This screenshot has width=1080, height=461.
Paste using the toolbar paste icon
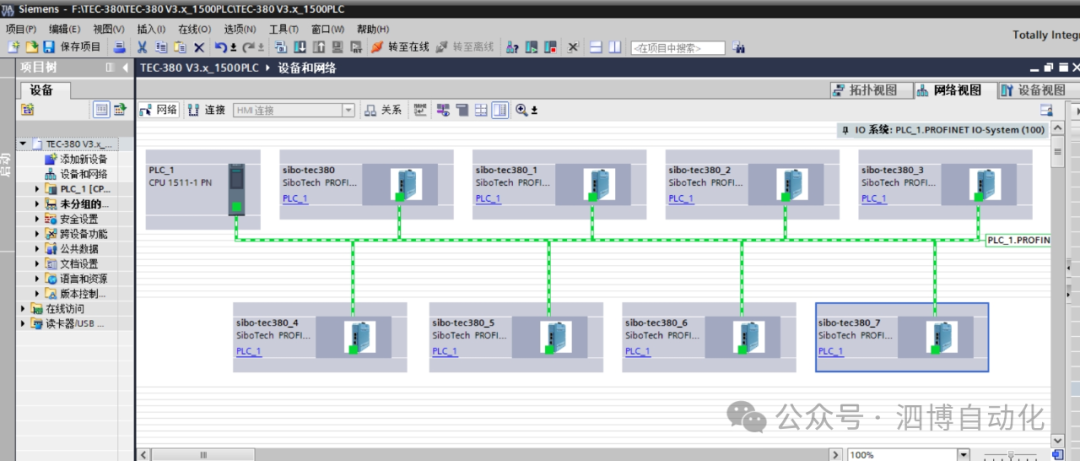[180, 48]
